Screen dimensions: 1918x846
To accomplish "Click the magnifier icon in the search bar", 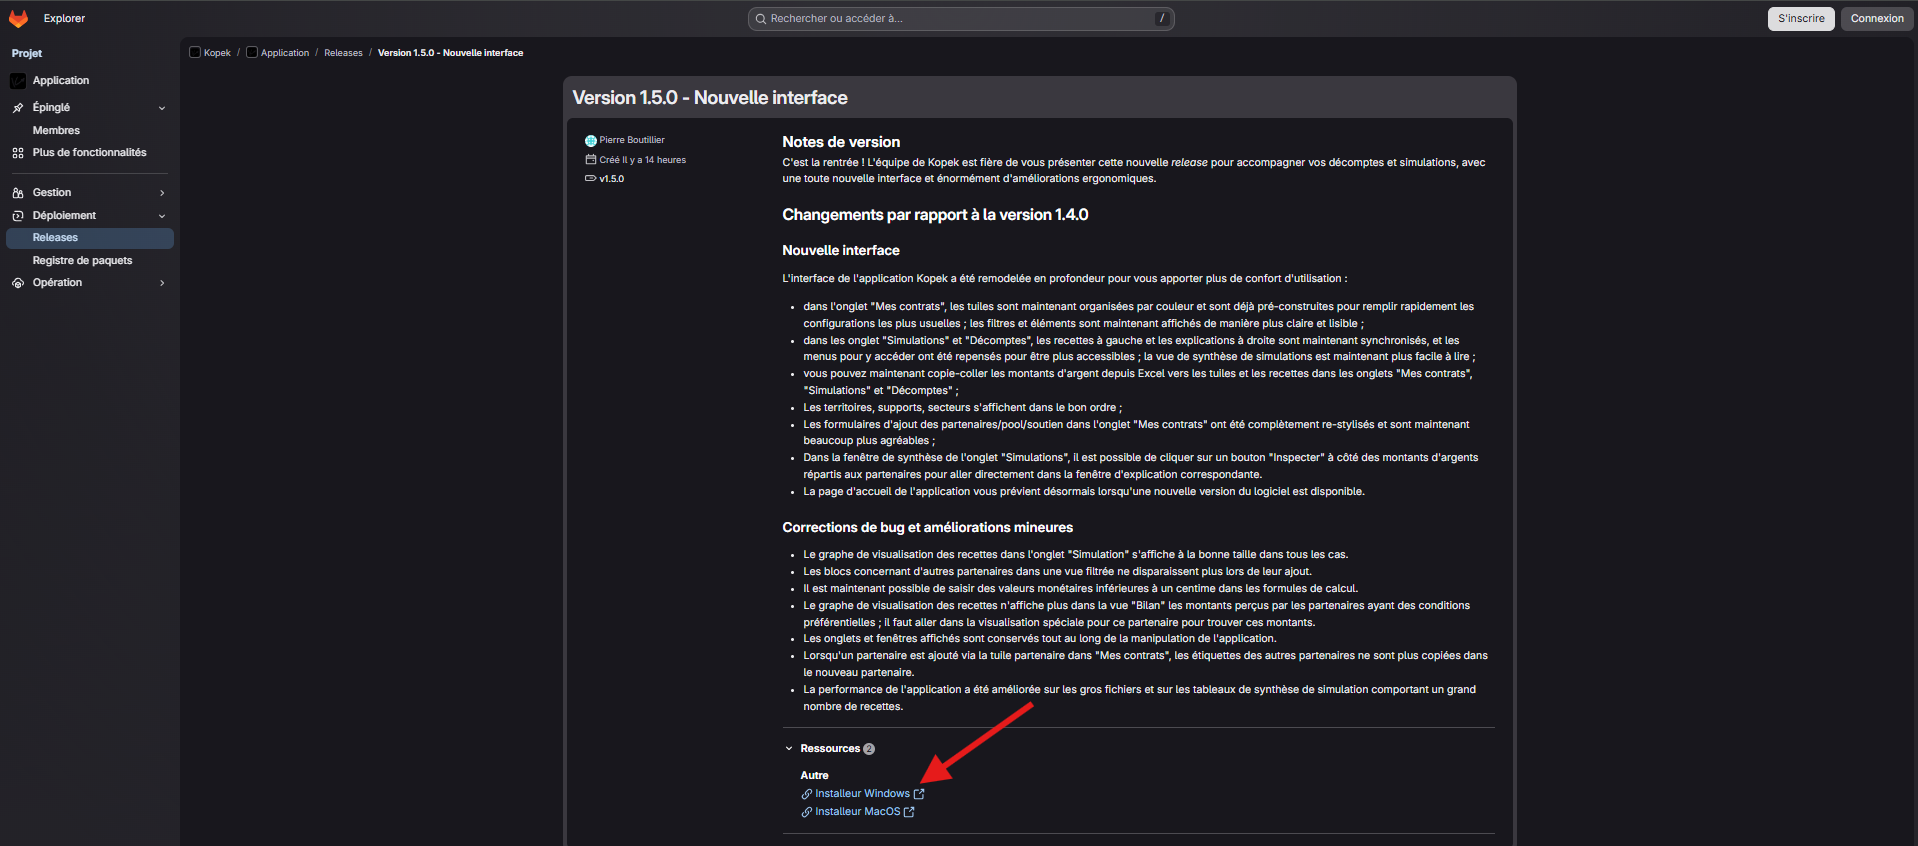I will tap(761, 19).
